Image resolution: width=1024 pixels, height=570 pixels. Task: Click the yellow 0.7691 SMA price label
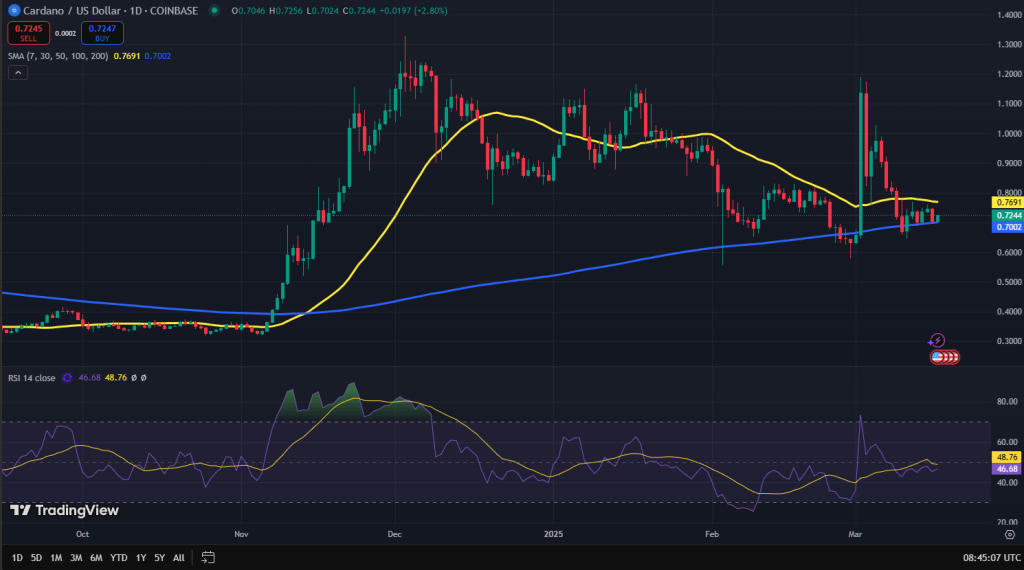(x=1007, y=202)
